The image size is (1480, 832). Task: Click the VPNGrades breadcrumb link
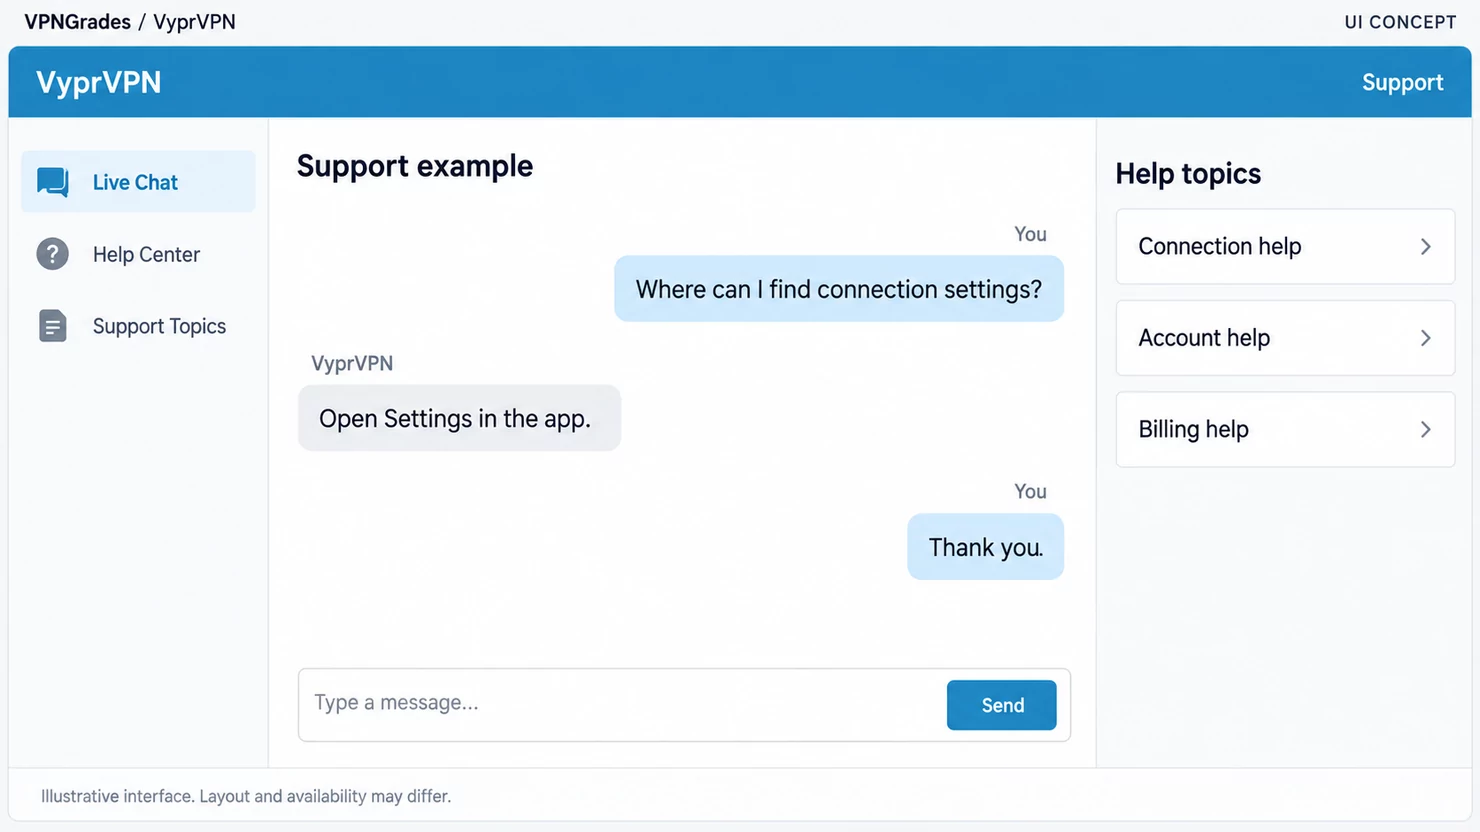pos(77,22)
